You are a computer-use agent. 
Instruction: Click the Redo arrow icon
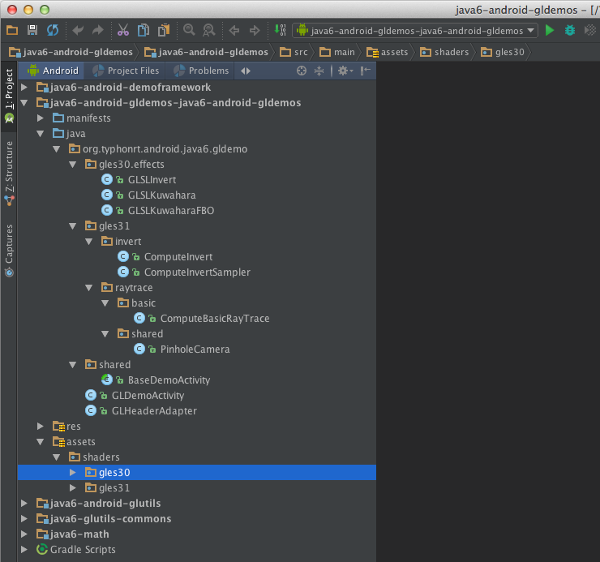[98, 30]
